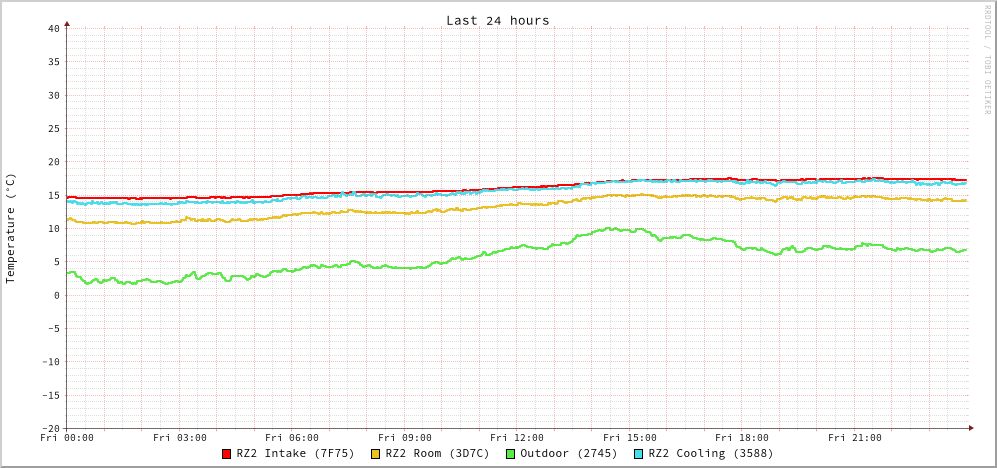This screenshot has width=997, height=468.
Task: Click the arrowhead at the time axis end
Action: tap(970, 428)
